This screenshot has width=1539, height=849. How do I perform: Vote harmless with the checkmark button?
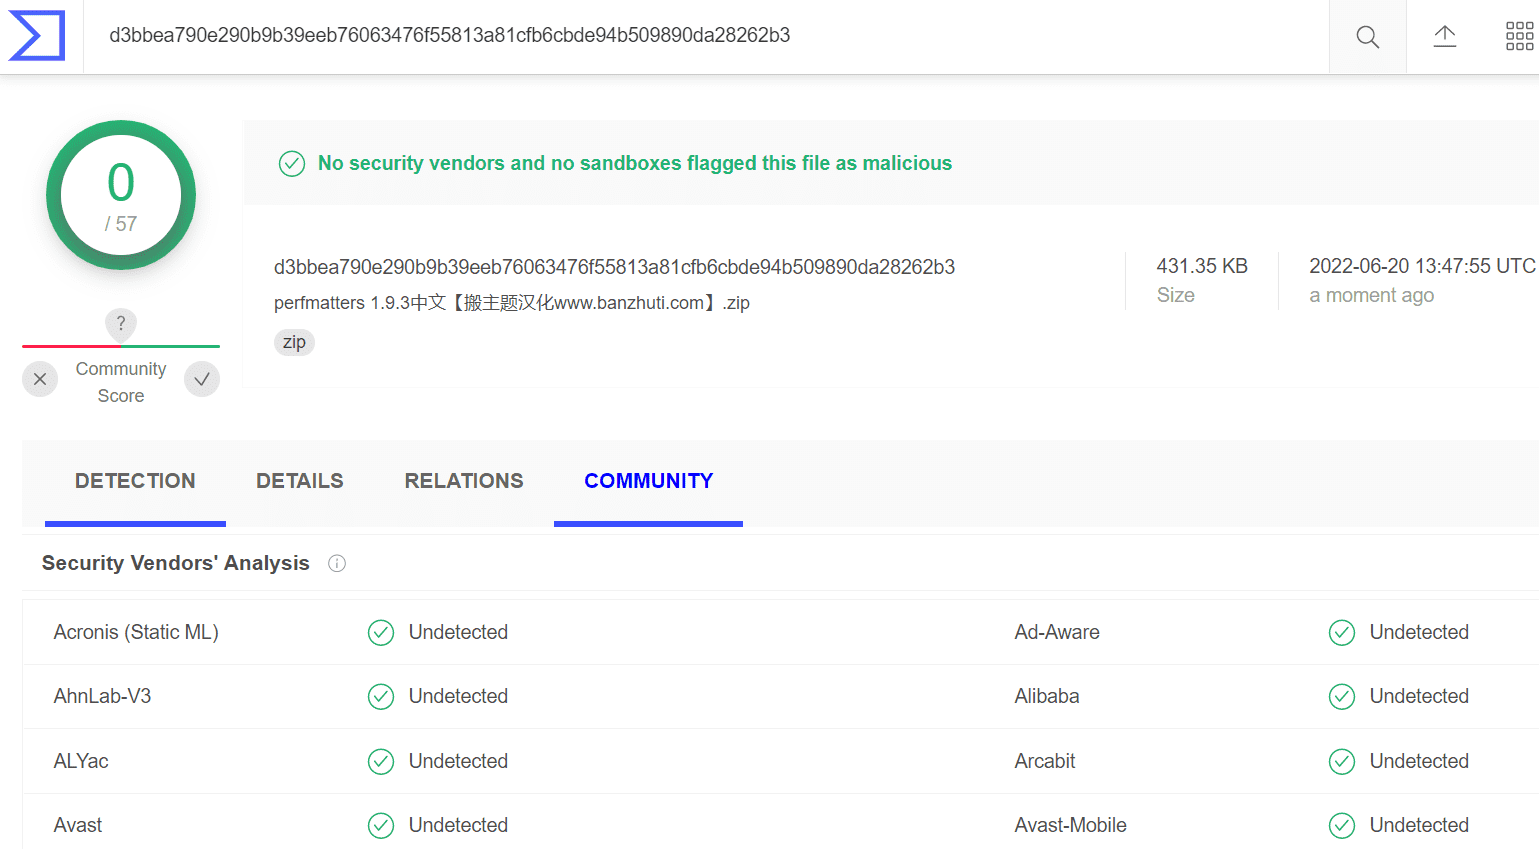pyautogui.click(x=202, y=379)
